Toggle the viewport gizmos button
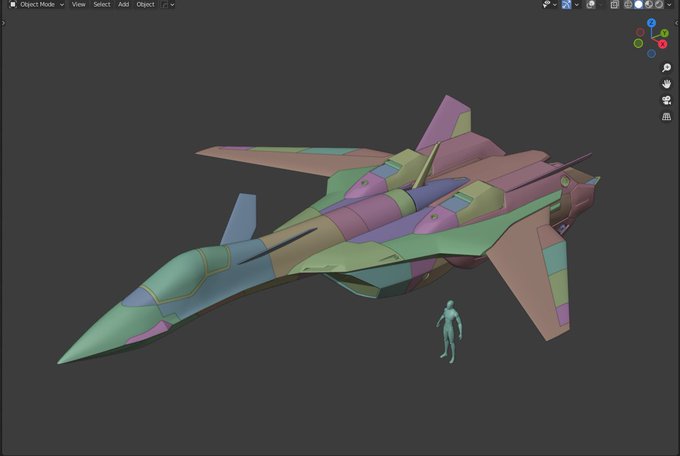 point(566,4)
